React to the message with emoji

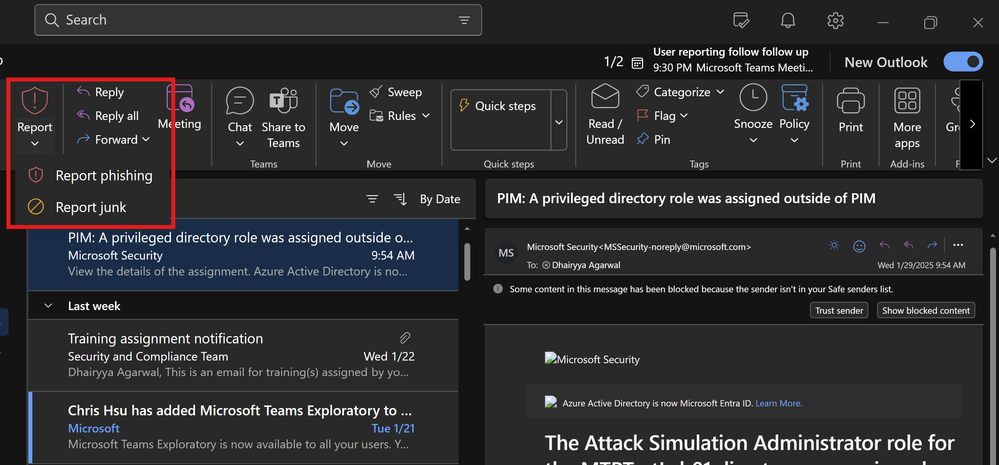pos(859,245)
